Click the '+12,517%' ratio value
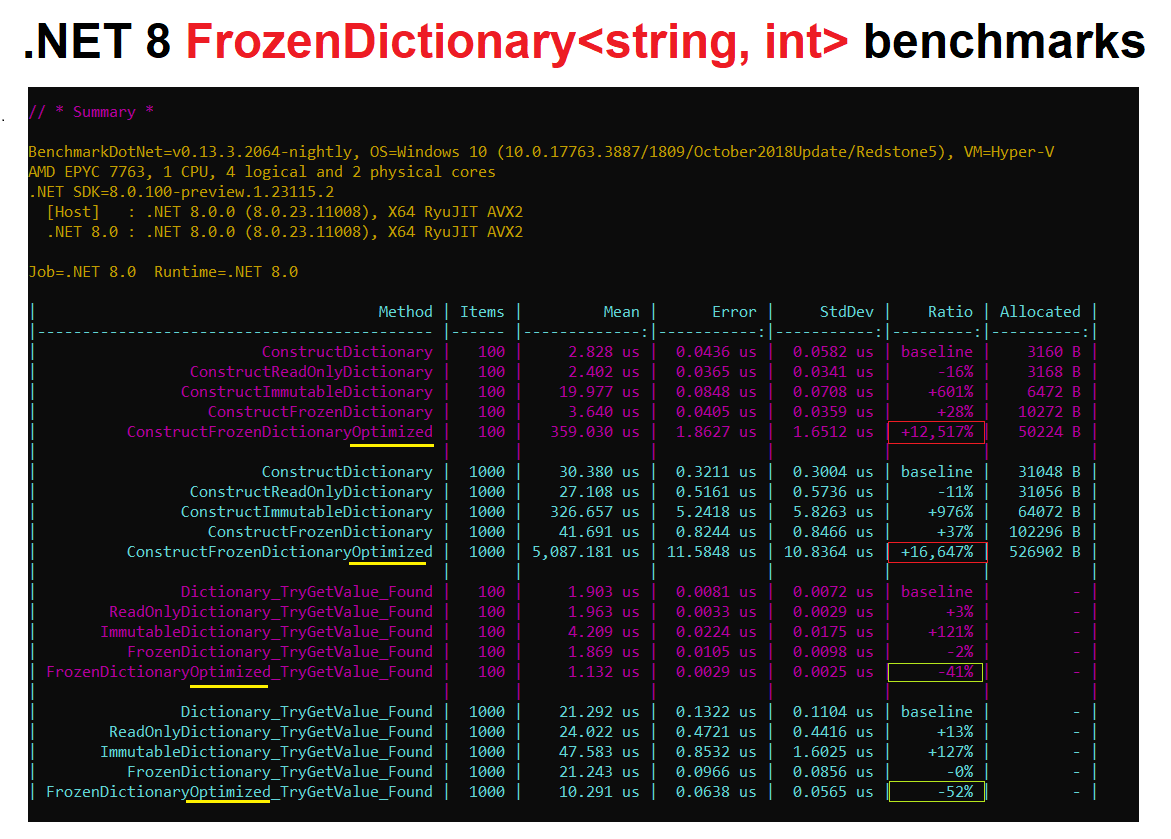This screenshot has height=839, width=1171. 937,433
